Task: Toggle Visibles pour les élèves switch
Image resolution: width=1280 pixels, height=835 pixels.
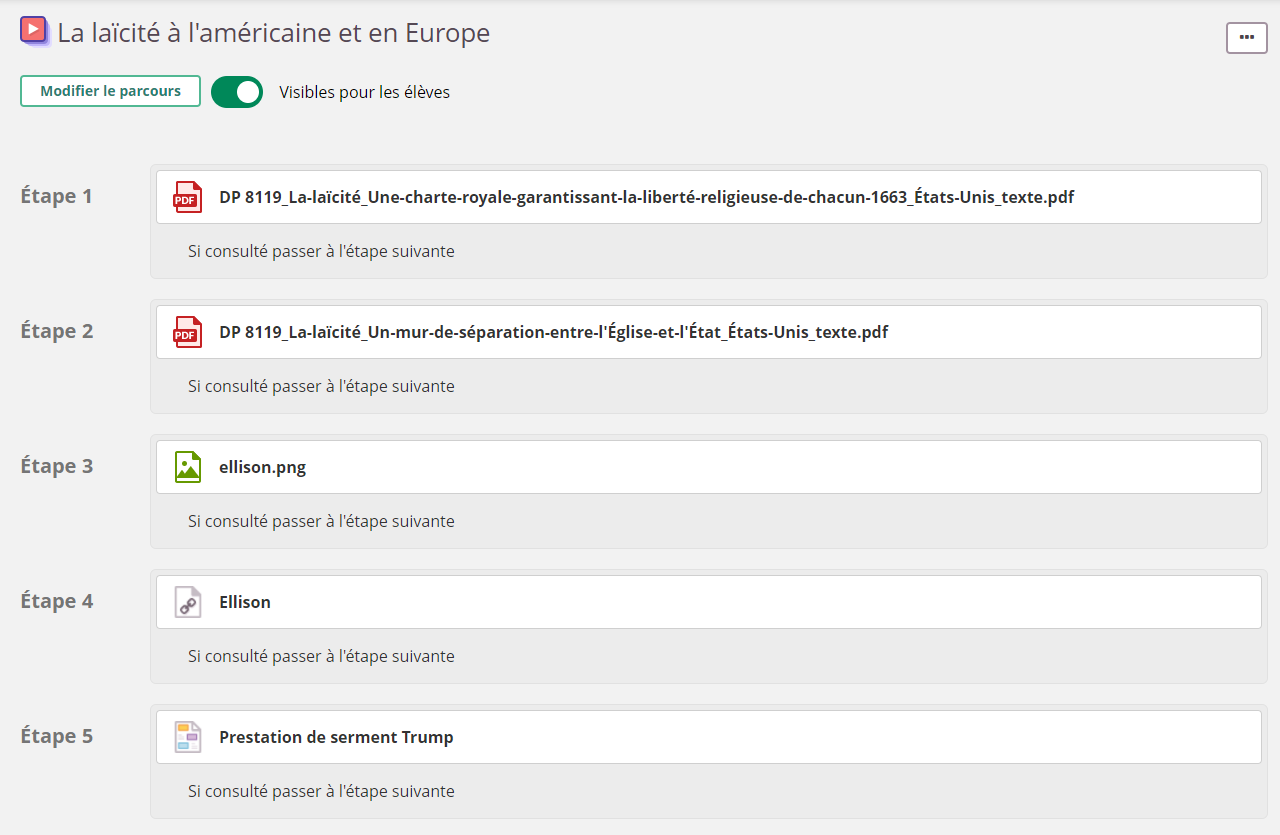Action: coord(237,92)
